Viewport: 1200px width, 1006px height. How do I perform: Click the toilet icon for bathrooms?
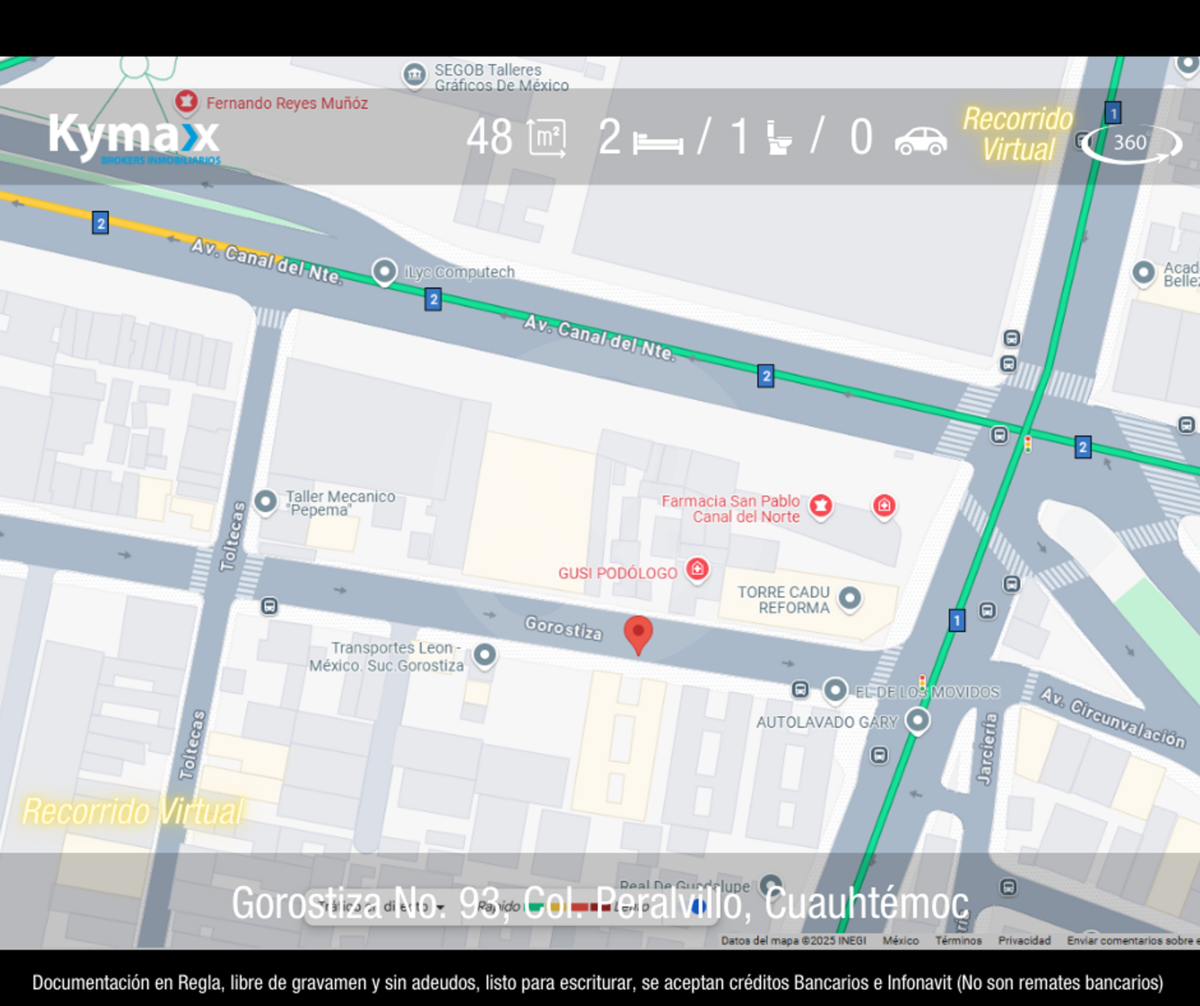click(x=780, y=138)
